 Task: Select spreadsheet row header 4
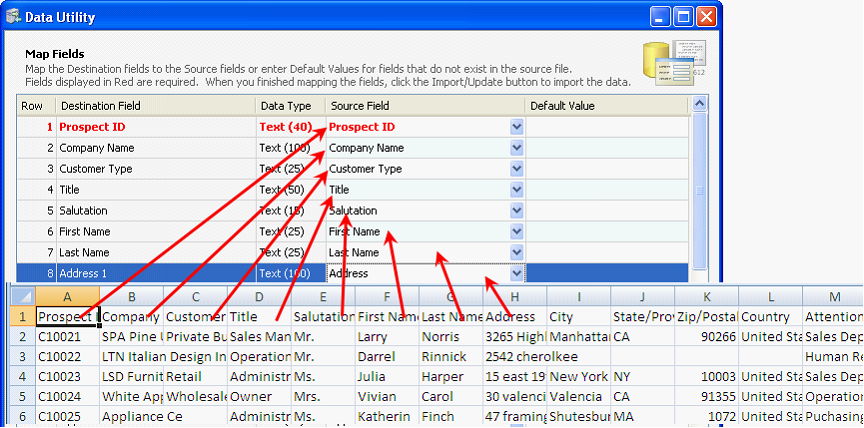(x=22, y=376)
